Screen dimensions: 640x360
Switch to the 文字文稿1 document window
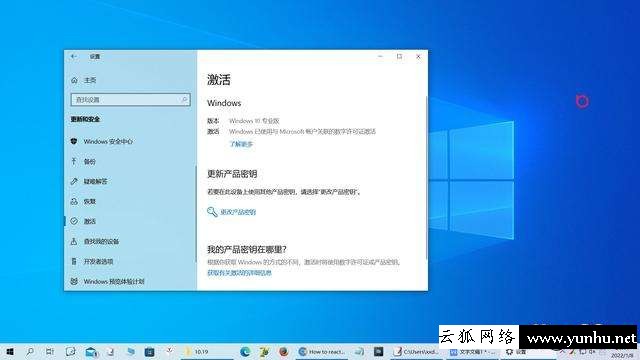pyautogui.click(x=473, y=352)
